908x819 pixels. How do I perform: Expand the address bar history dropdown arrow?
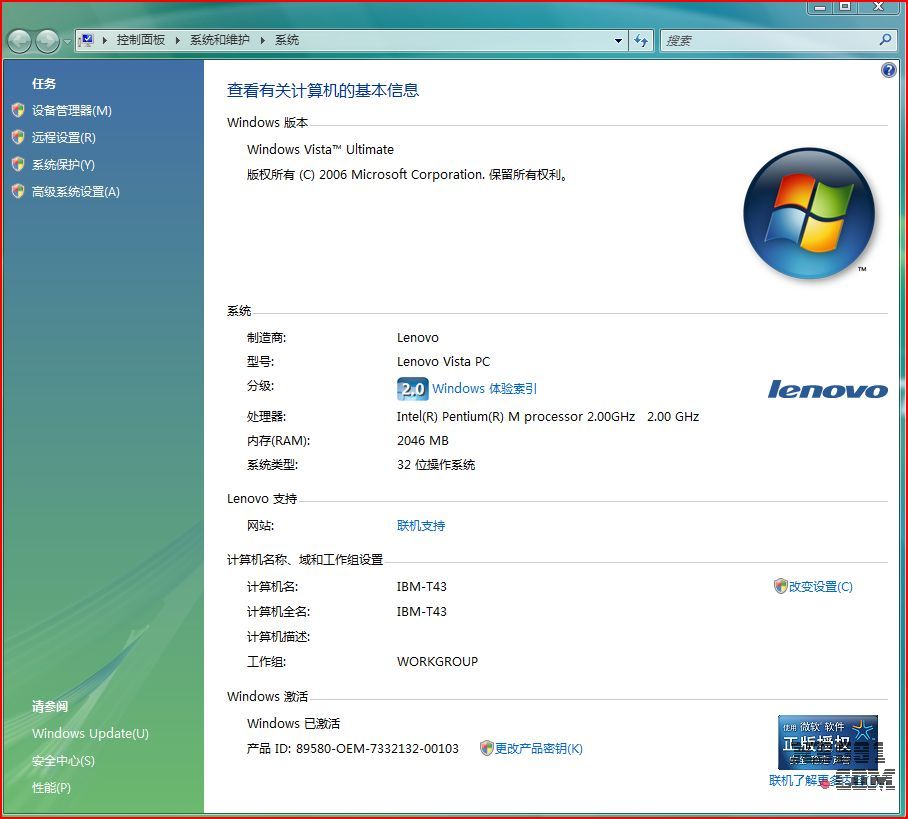[x=619, y=41]
